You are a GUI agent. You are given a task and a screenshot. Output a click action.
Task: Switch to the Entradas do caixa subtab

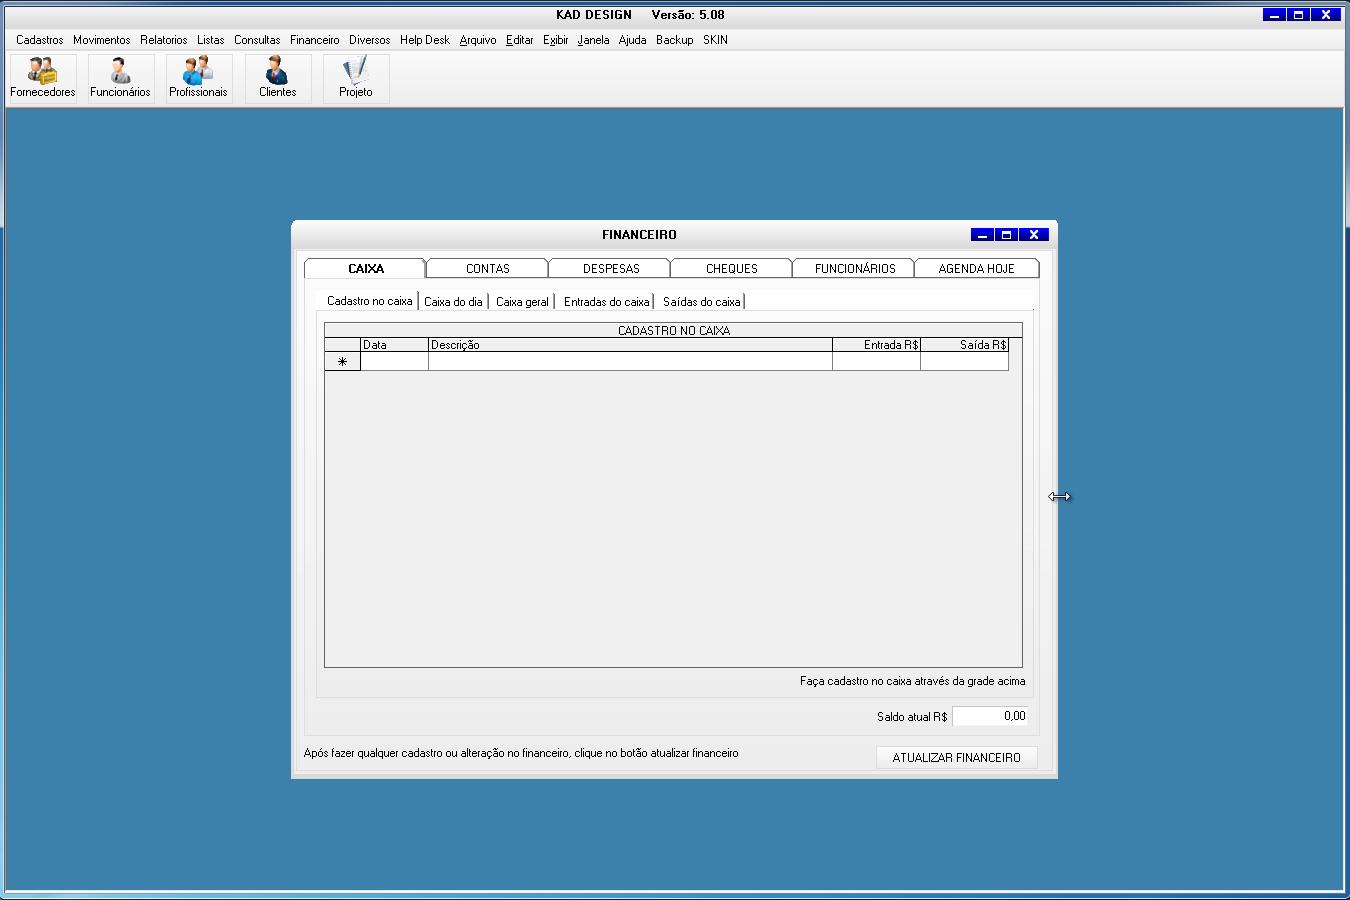606,301
